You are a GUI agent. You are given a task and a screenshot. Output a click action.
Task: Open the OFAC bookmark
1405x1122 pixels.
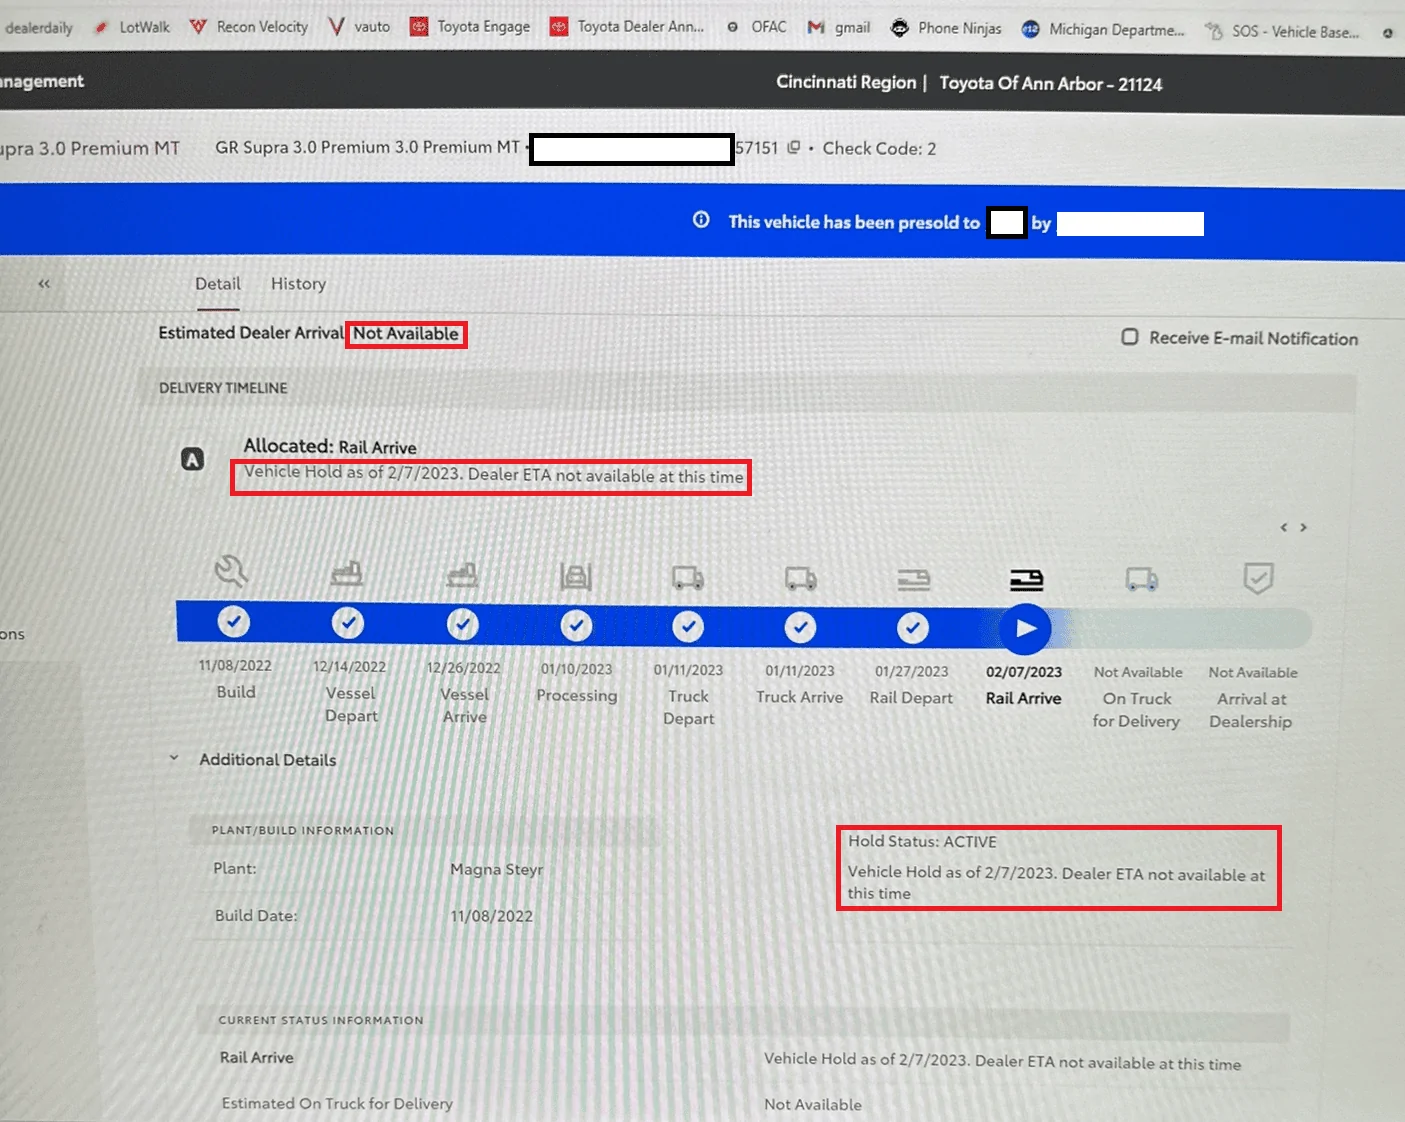757,26
